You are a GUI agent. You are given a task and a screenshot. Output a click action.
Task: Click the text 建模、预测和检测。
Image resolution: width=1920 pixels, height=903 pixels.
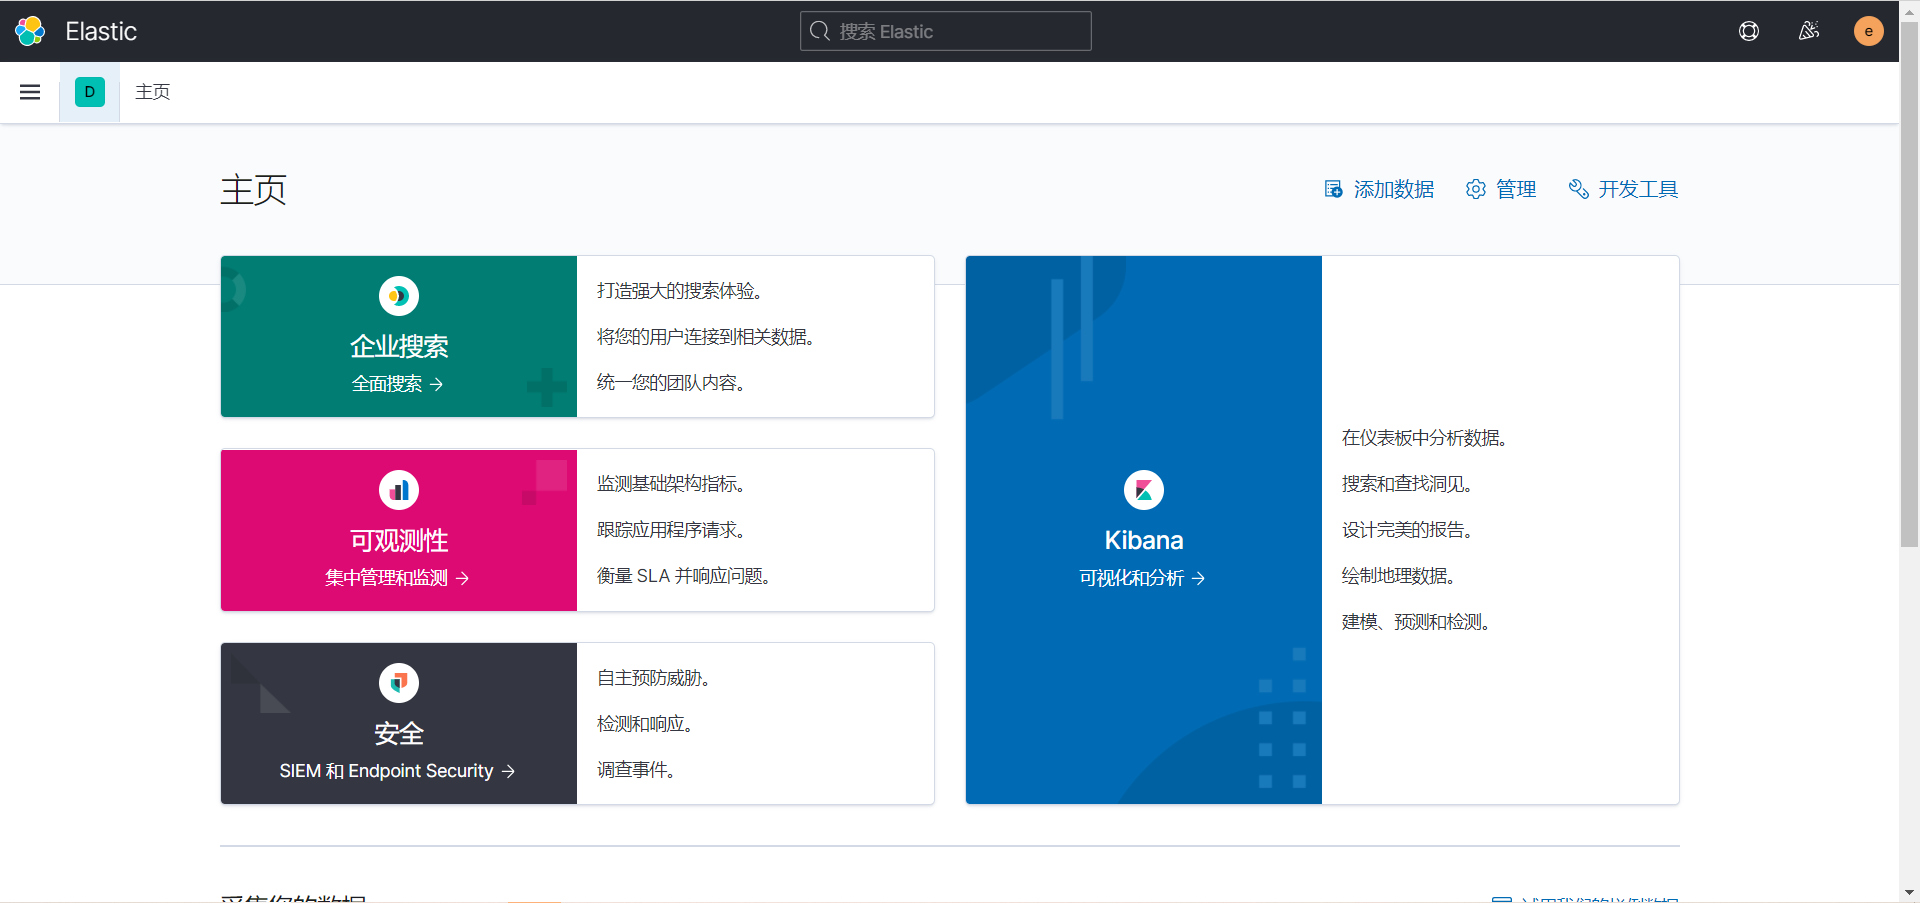tap(1417, 622)
